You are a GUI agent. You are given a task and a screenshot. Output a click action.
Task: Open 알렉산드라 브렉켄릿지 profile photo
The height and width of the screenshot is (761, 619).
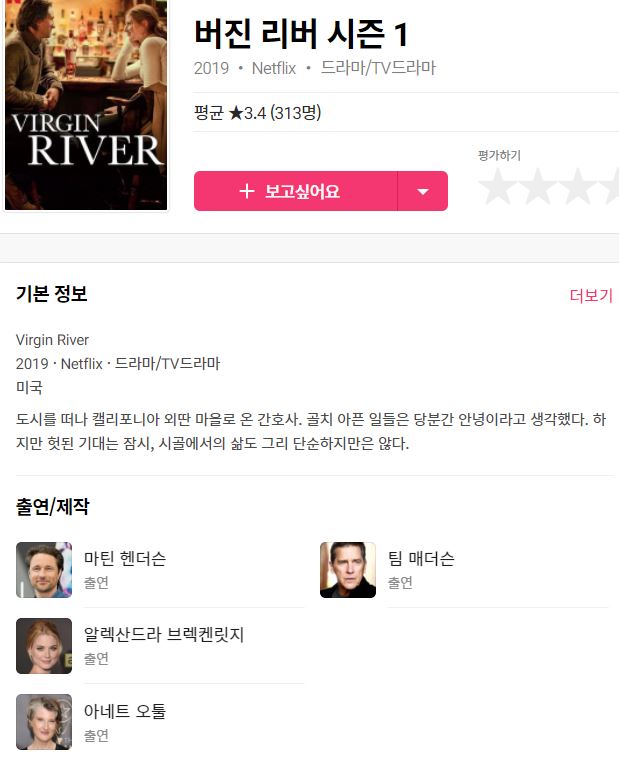tap(44, 646)
